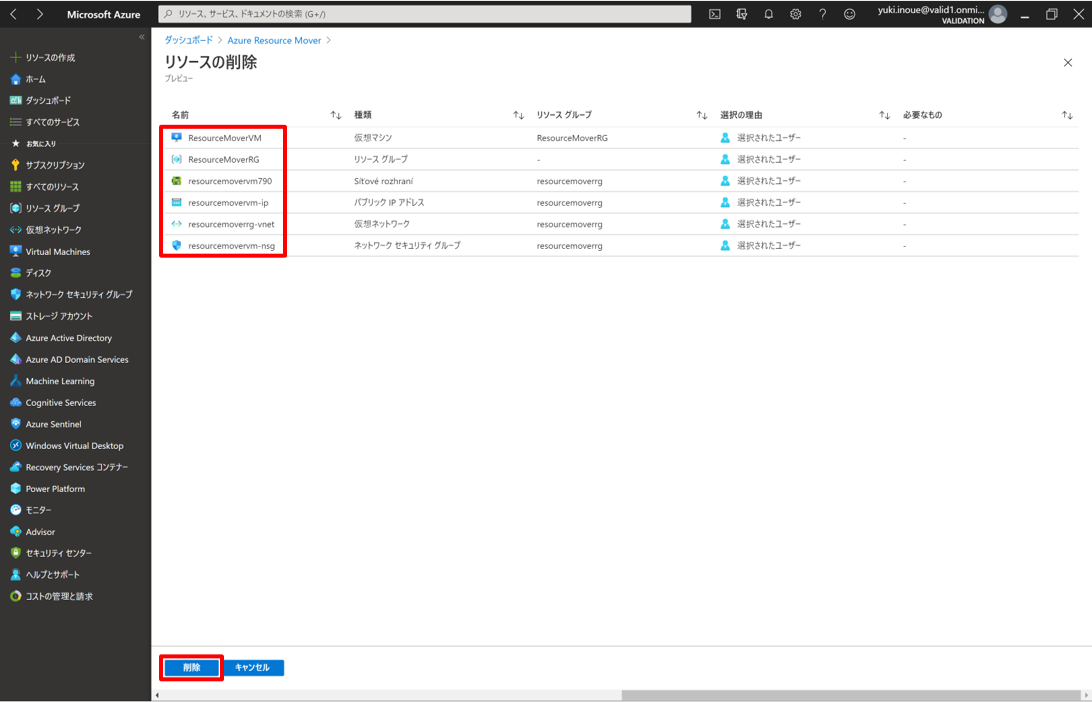
Task: Select ResourceMoverRG row name
Action: point(224,159)
